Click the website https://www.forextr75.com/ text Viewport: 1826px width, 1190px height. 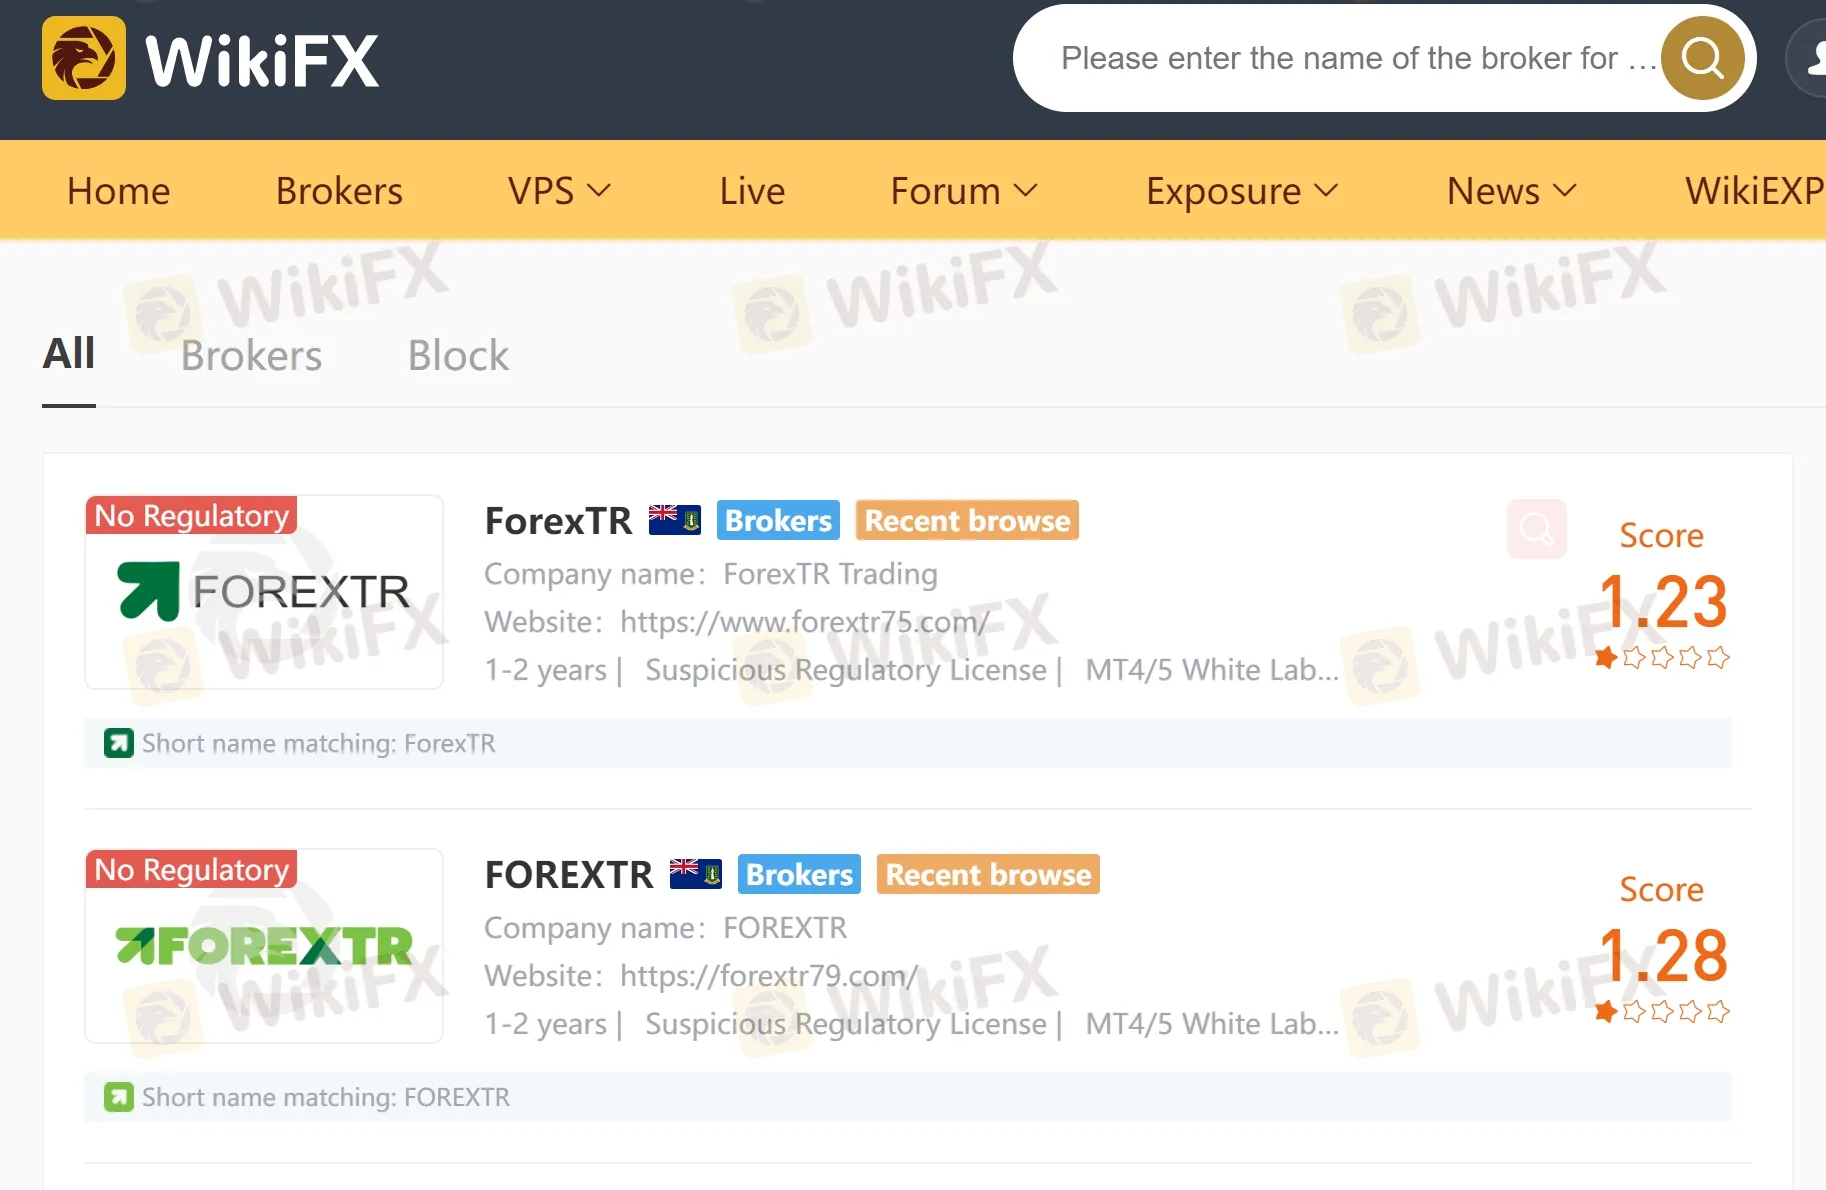click(804, 622)
